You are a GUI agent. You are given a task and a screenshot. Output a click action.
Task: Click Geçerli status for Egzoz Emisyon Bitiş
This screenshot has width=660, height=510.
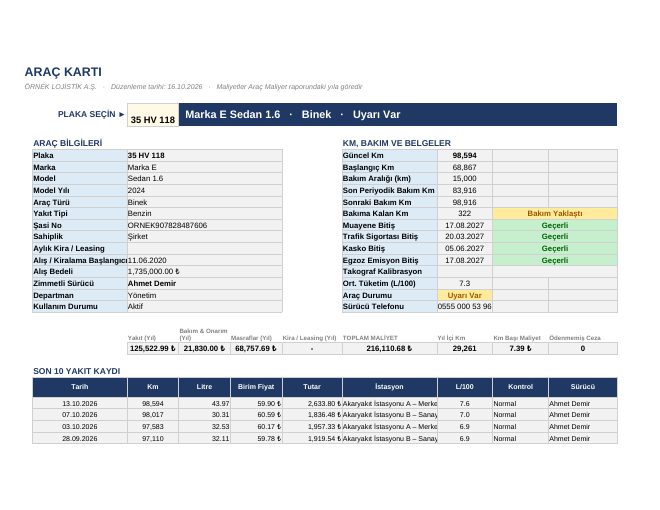(x=555, y=260)
